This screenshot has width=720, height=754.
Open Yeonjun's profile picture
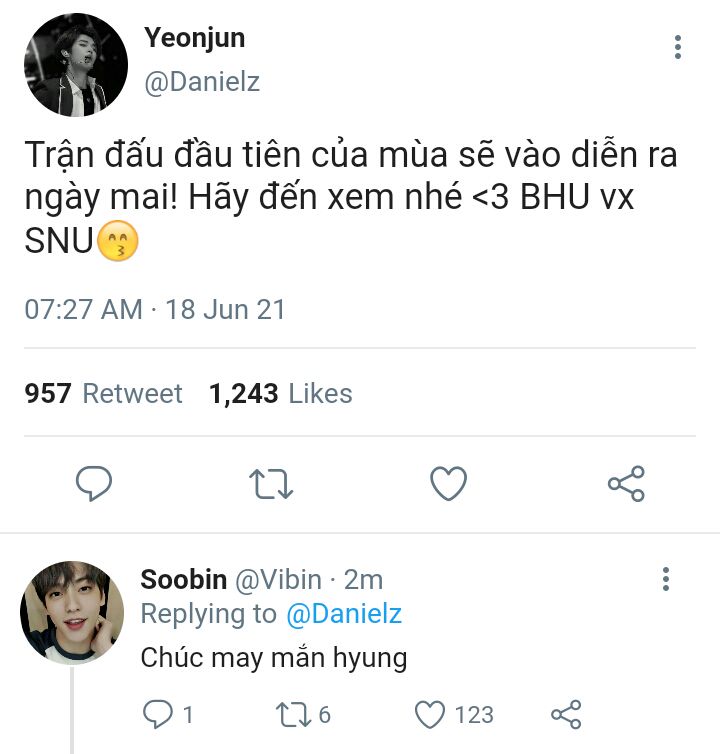point(76,65)
